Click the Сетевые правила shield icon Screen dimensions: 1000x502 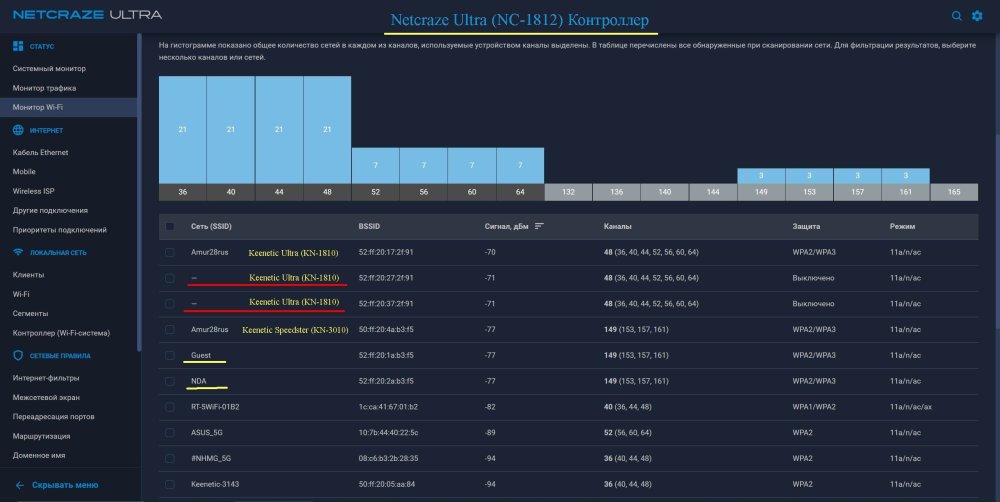[x=18, y=355]
